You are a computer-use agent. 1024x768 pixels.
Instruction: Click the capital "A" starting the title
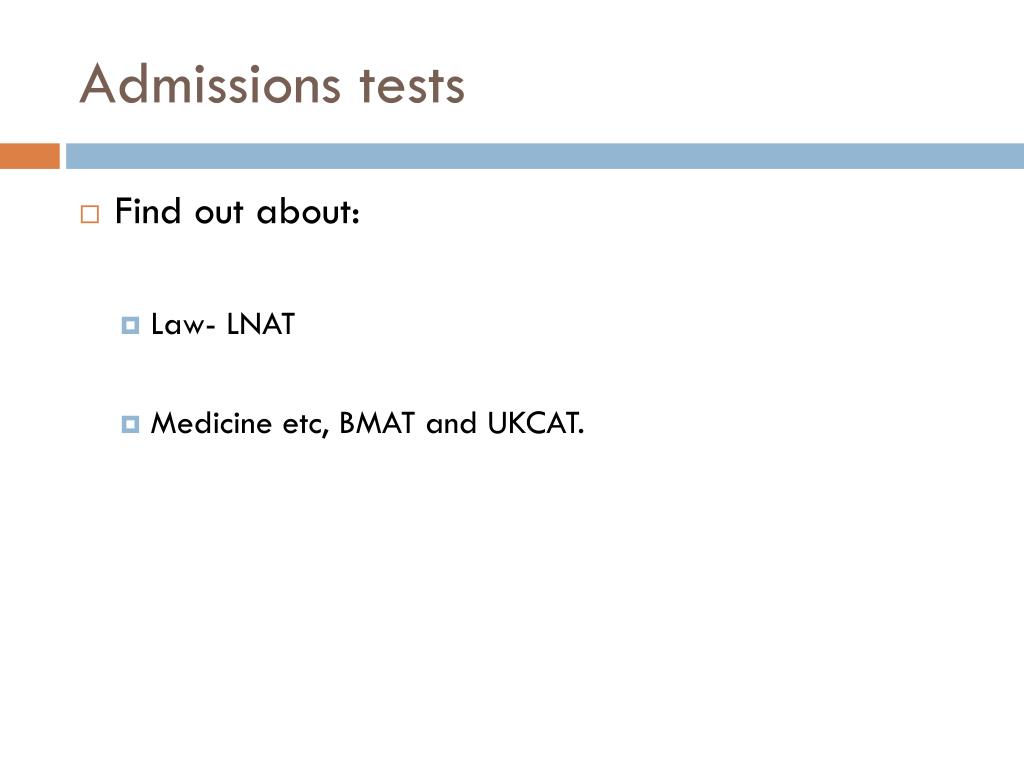[x=98, y=84]
